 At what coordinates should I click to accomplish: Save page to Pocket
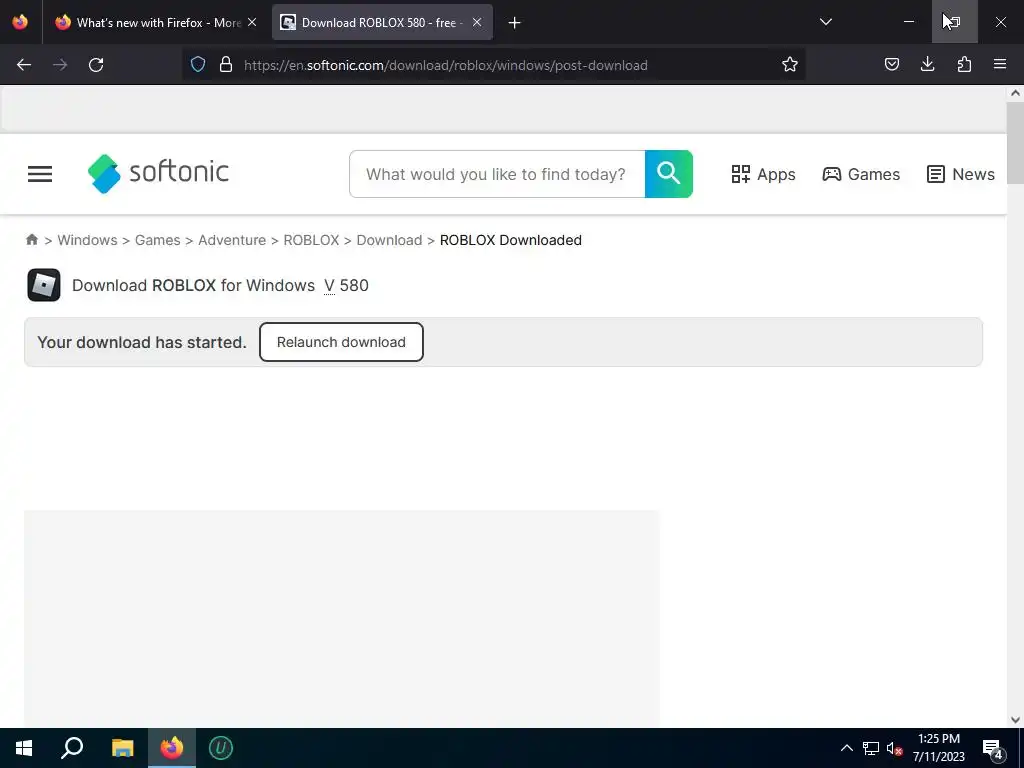click(891, 65)
